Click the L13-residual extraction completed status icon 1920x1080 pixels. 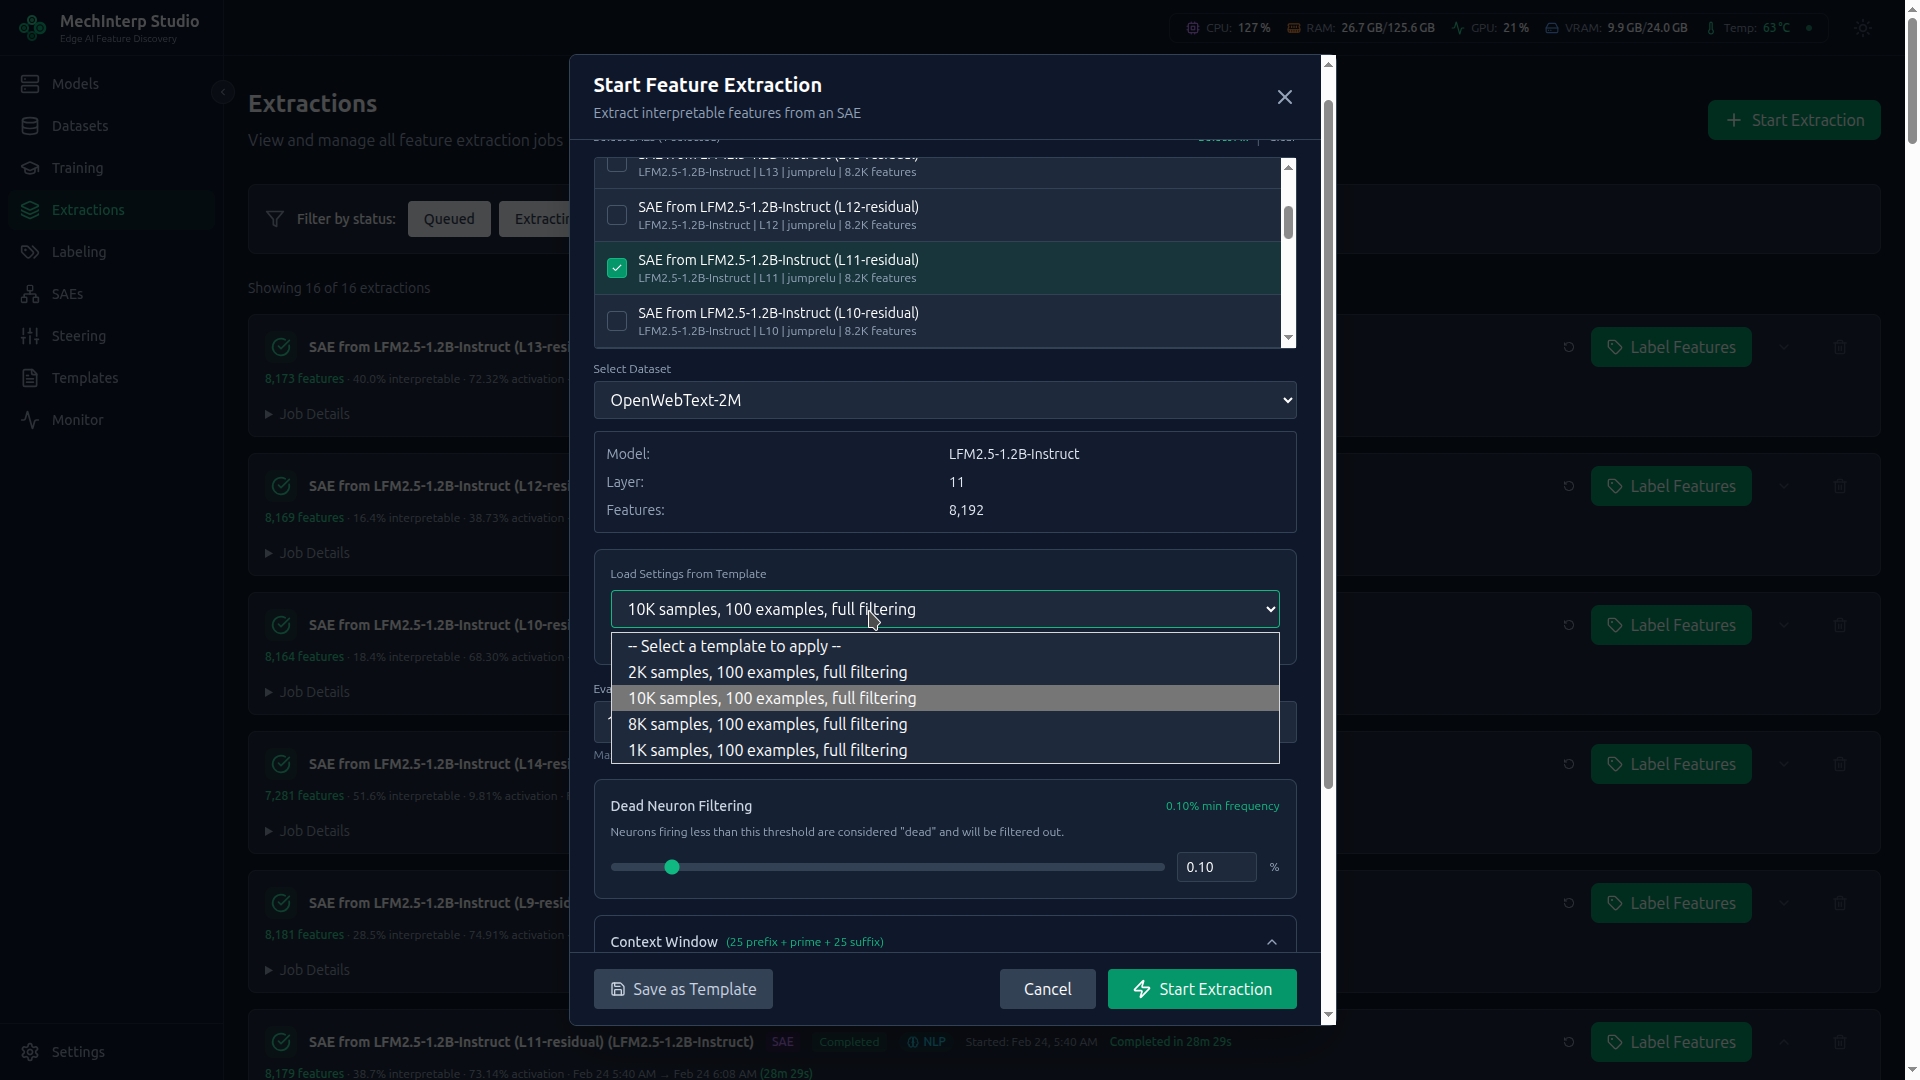[281, 347]
